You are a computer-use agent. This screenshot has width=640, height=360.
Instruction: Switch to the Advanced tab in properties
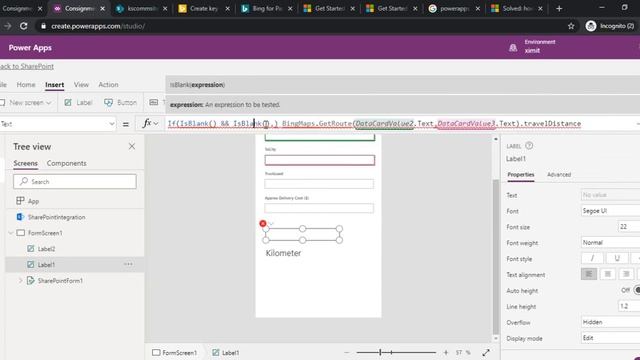coord(559,174)
